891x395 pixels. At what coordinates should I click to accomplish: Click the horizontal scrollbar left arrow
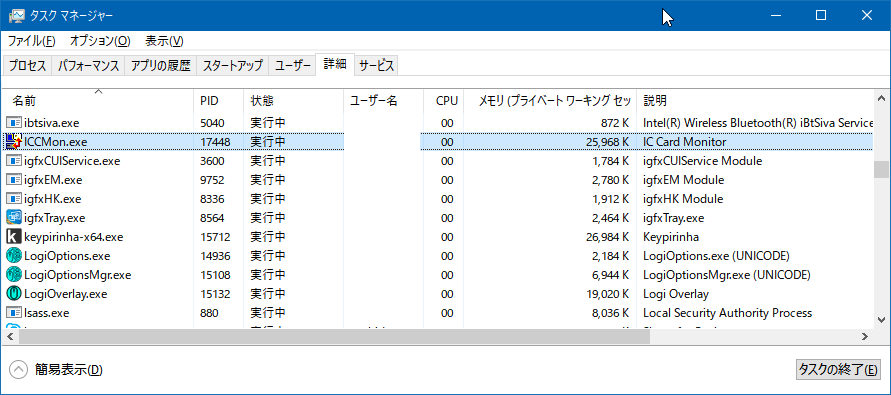(9, 337)
